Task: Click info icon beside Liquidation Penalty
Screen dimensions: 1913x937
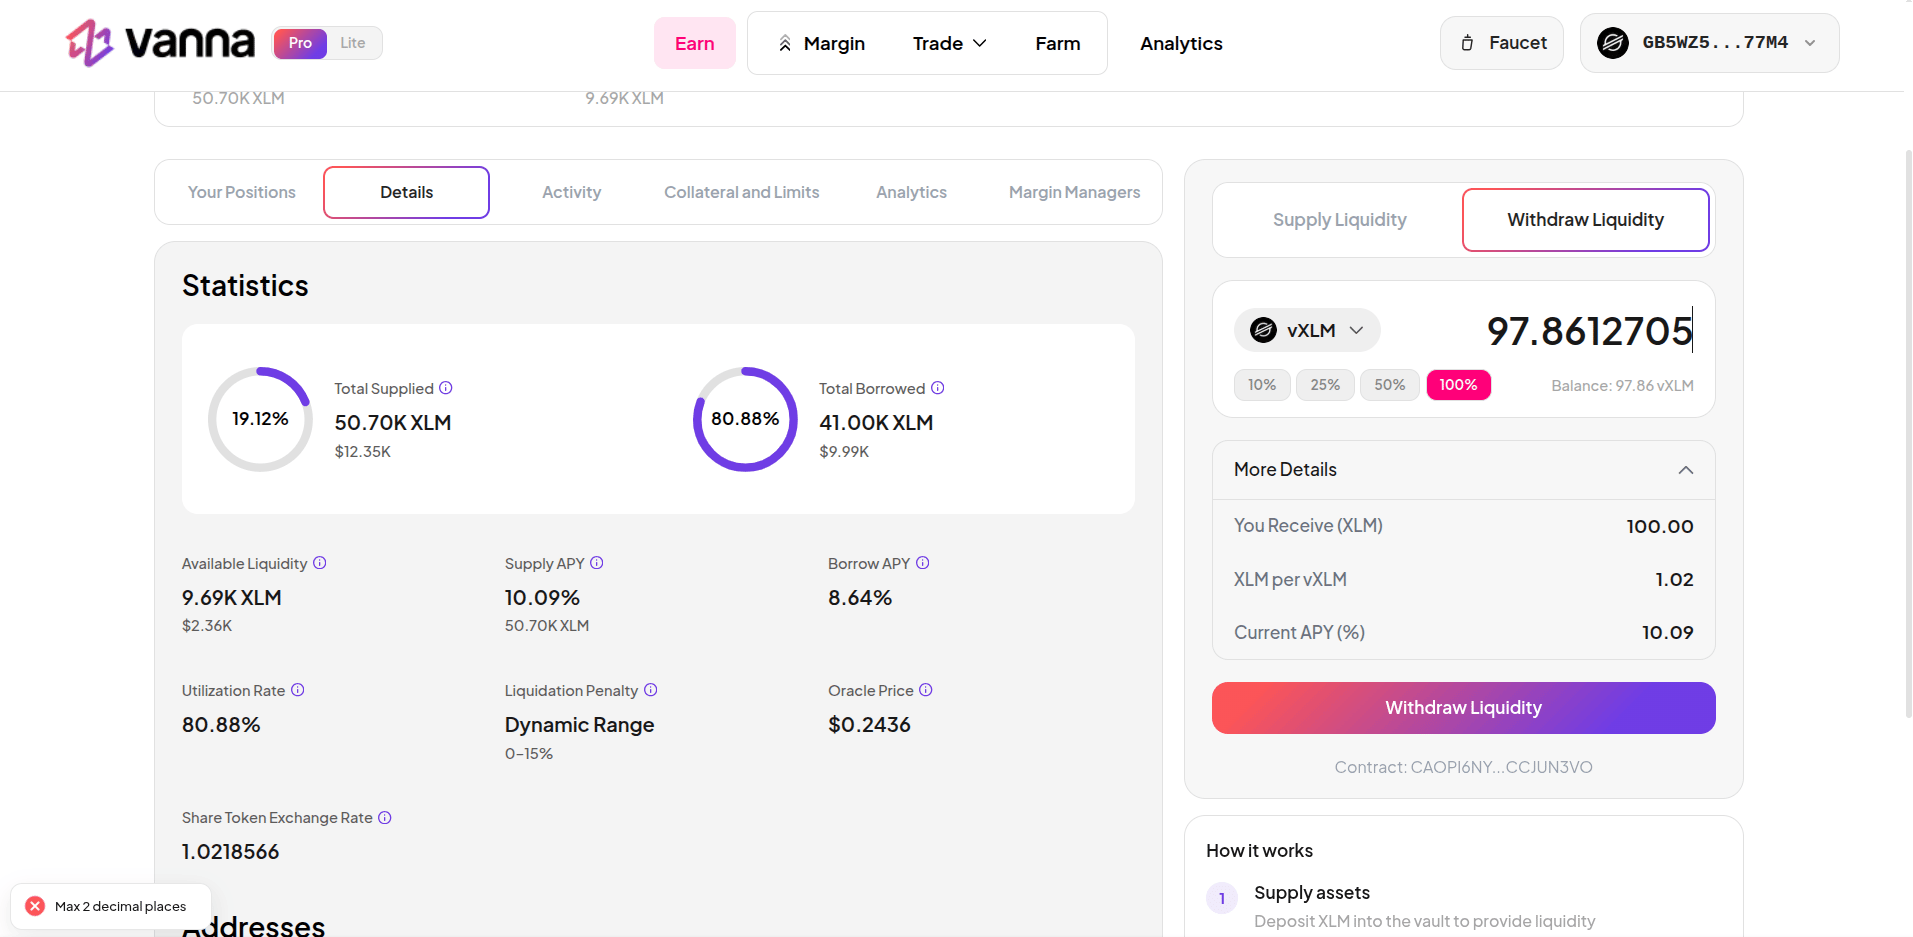Action: [x=651, y=690]
